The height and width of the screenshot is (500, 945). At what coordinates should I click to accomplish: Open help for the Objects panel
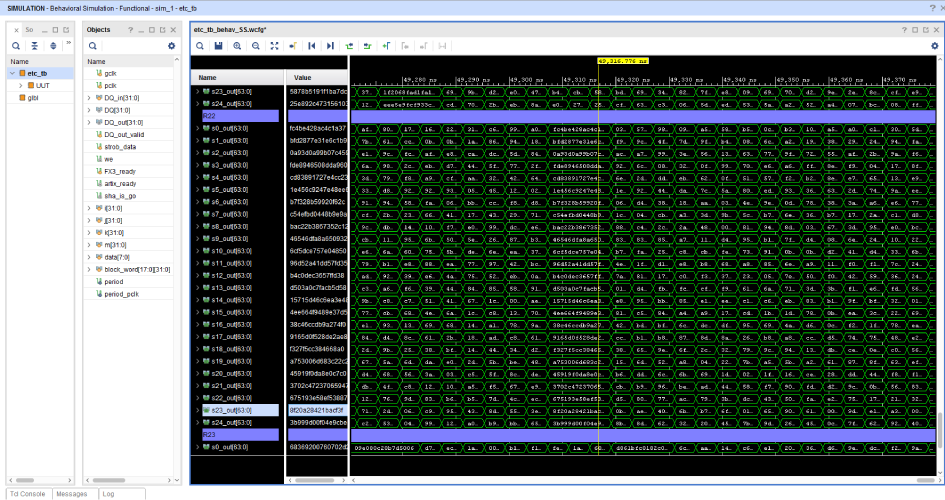130,30
